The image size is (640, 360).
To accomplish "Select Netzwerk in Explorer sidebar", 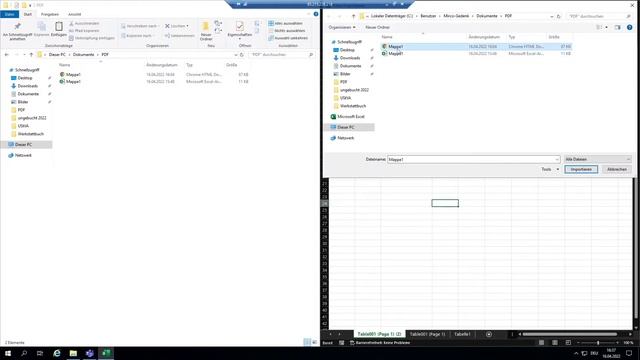I will (x=23, y=156).
